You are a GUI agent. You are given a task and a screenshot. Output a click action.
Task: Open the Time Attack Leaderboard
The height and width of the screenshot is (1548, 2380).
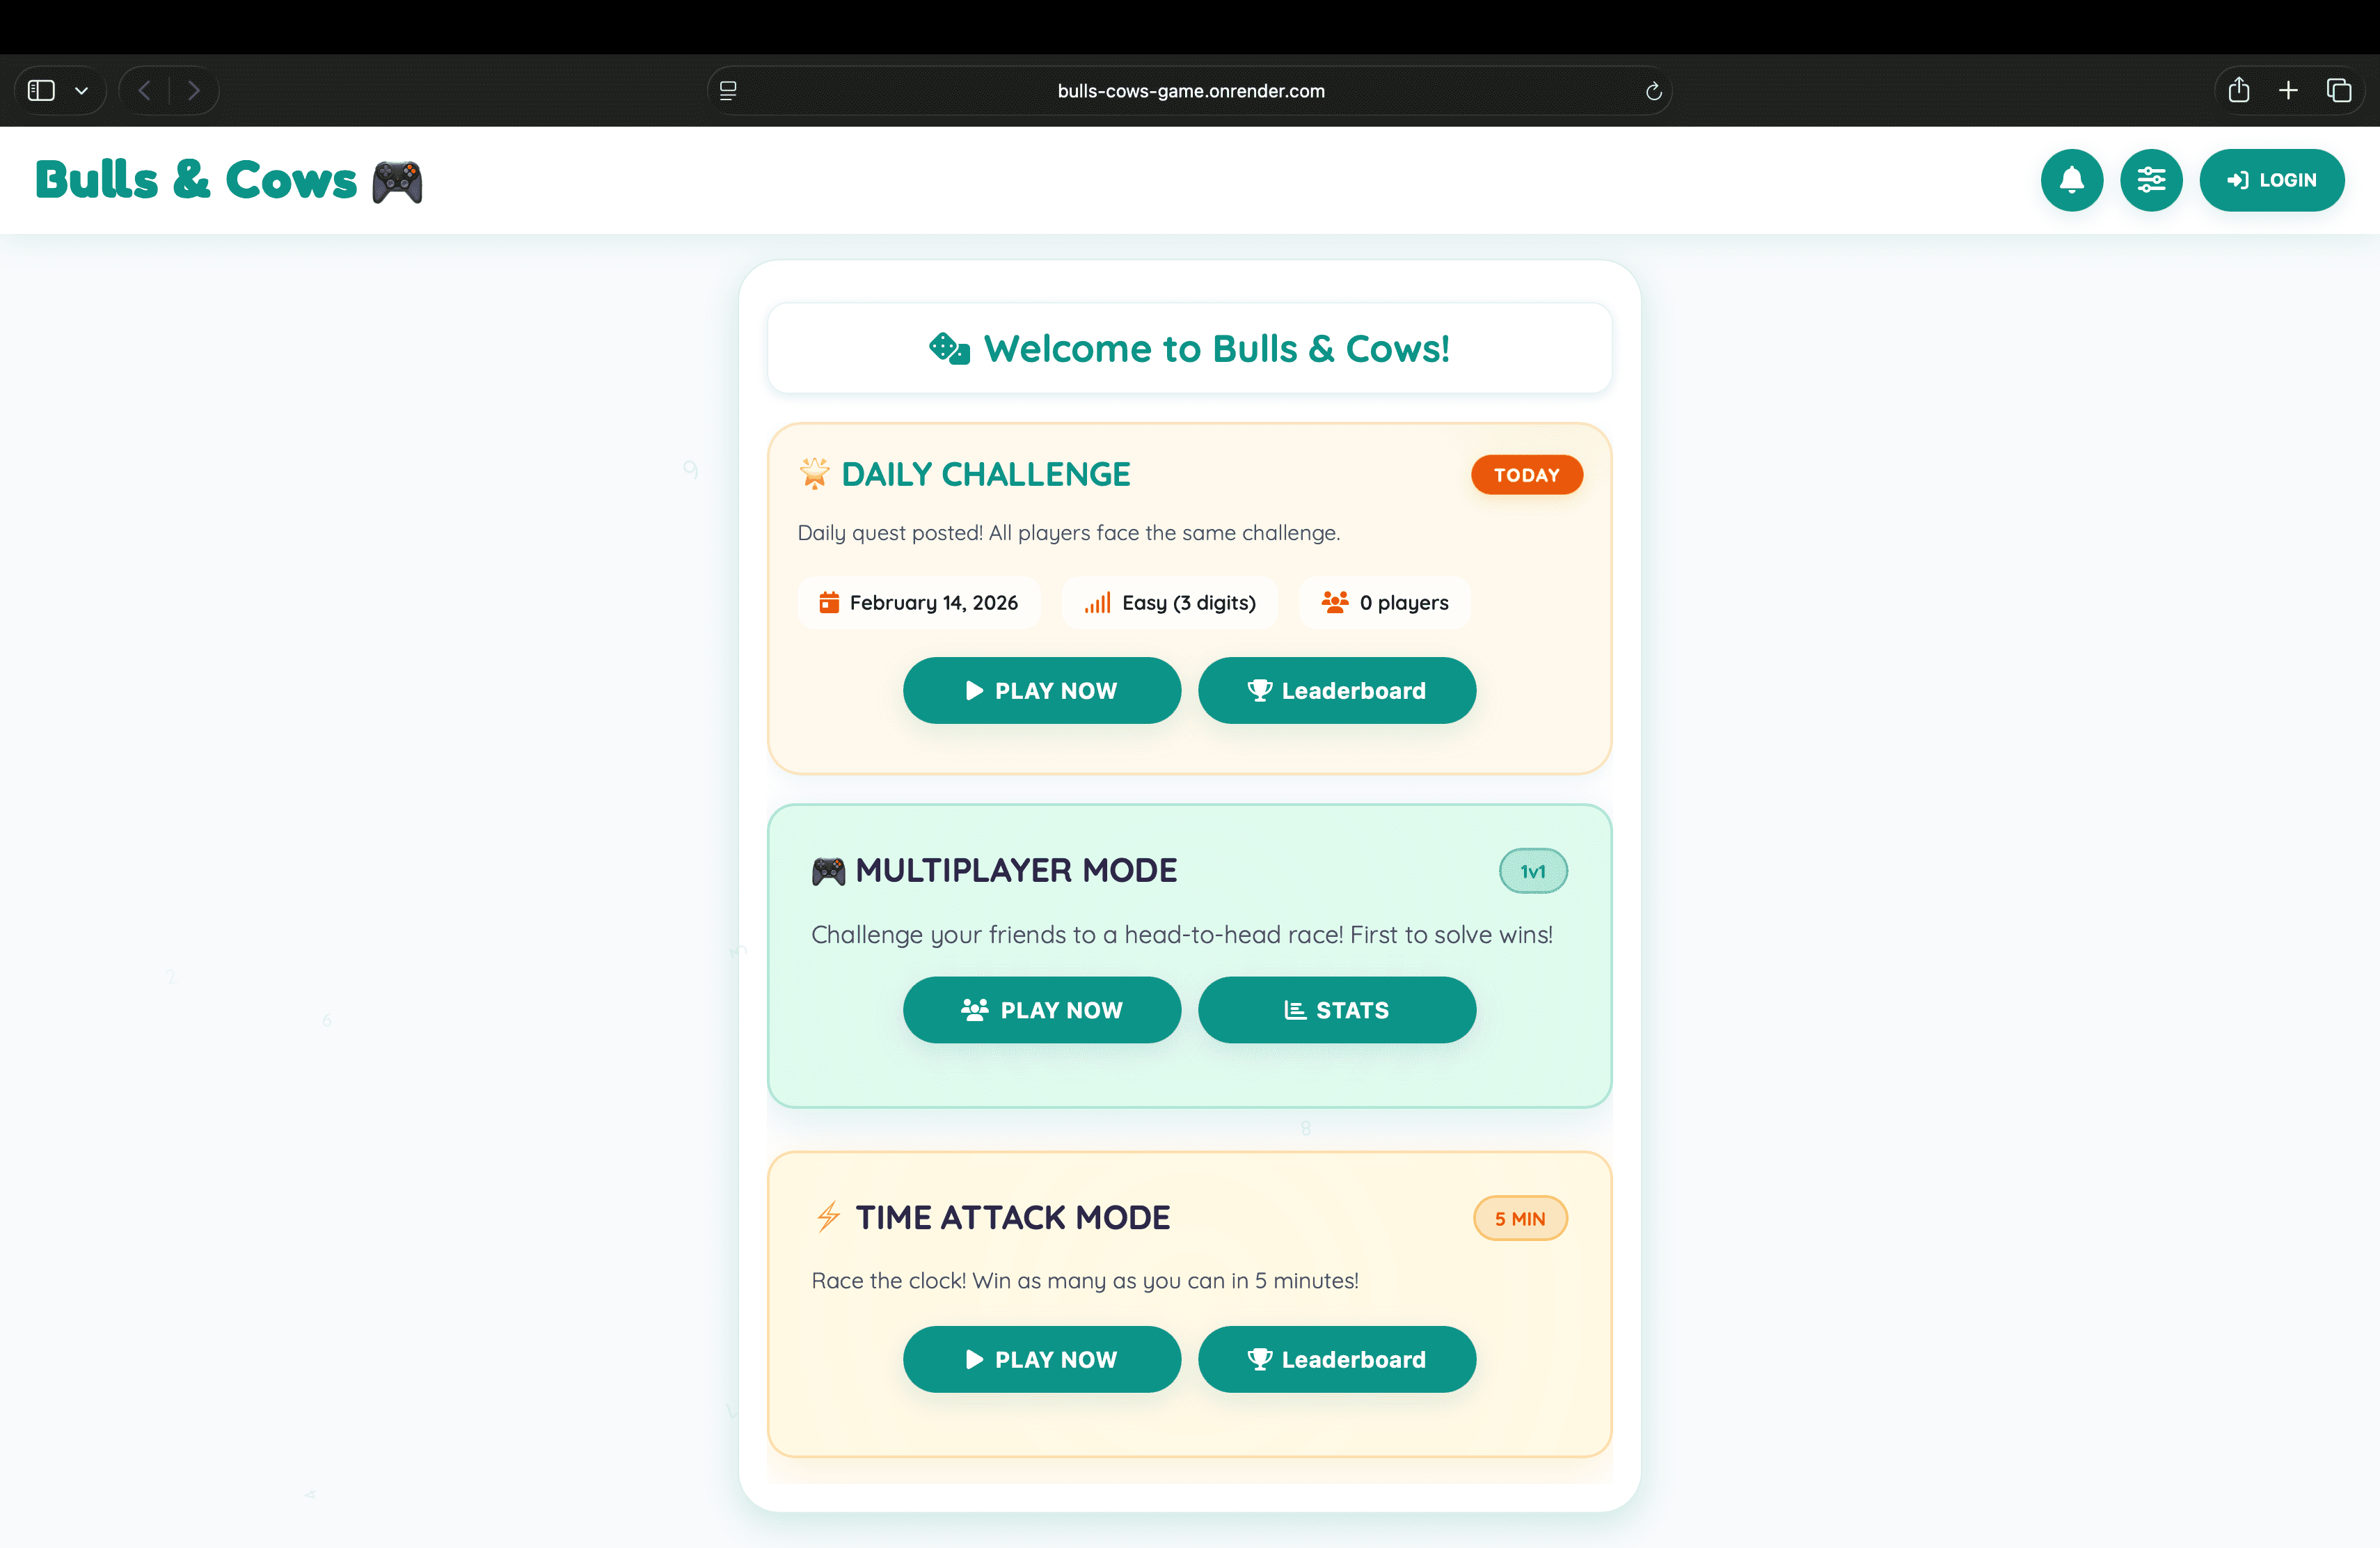1336,1359
